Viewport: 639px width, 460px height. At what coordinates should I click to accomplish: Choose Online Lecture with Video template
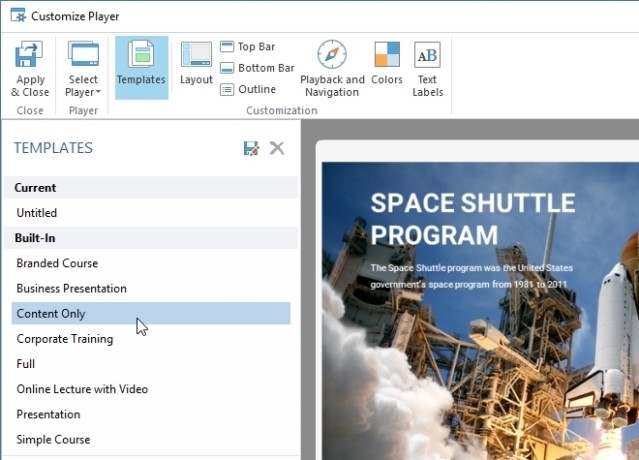pos(151,389)
